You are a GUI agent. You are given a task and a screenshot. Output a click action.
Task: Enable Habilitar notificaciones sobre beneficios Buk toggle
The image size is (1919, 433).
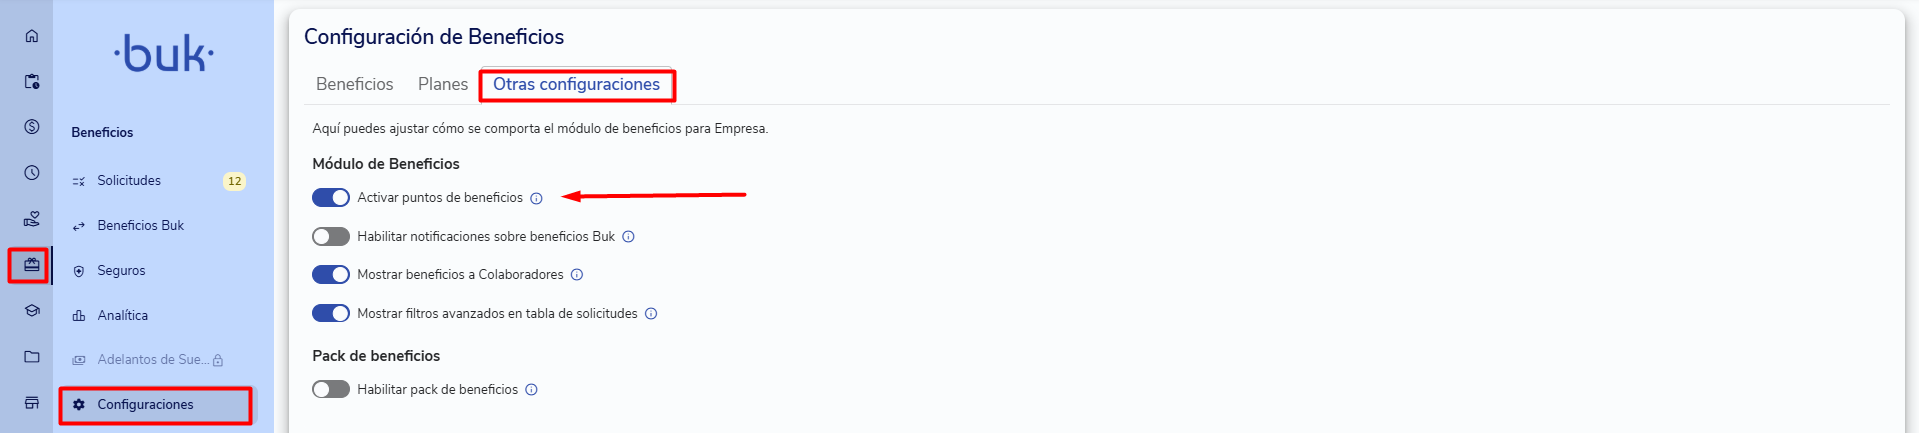pos(331,237)
